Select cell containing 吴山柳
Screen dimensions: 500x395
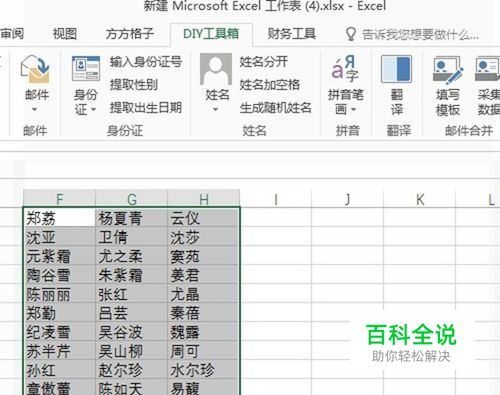coord(131,351)
